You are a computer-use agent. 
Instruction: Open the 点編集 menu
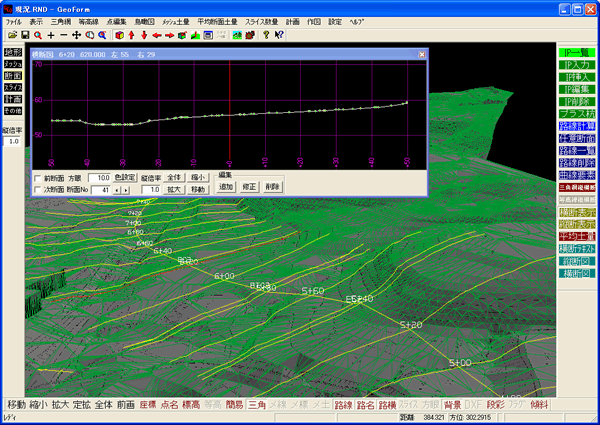click(116, 22)
